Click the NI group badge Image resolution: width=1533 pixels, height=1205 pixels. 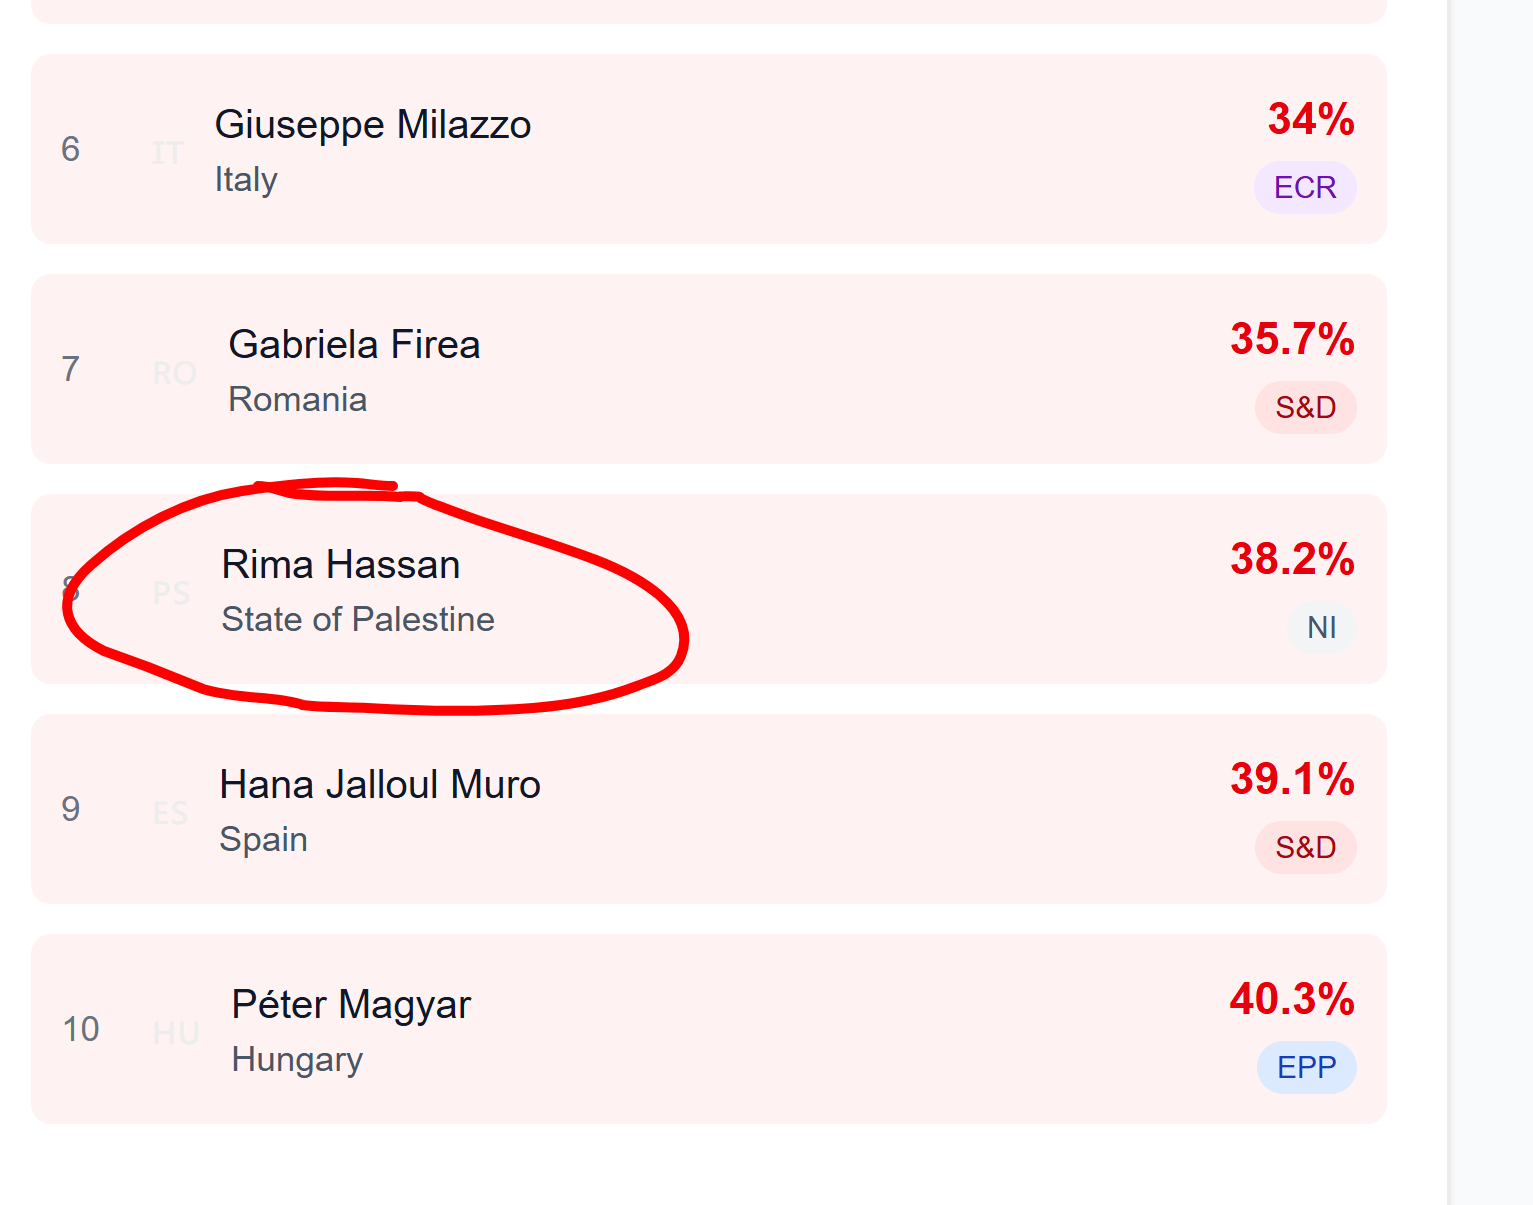[x=1321, y=628]
